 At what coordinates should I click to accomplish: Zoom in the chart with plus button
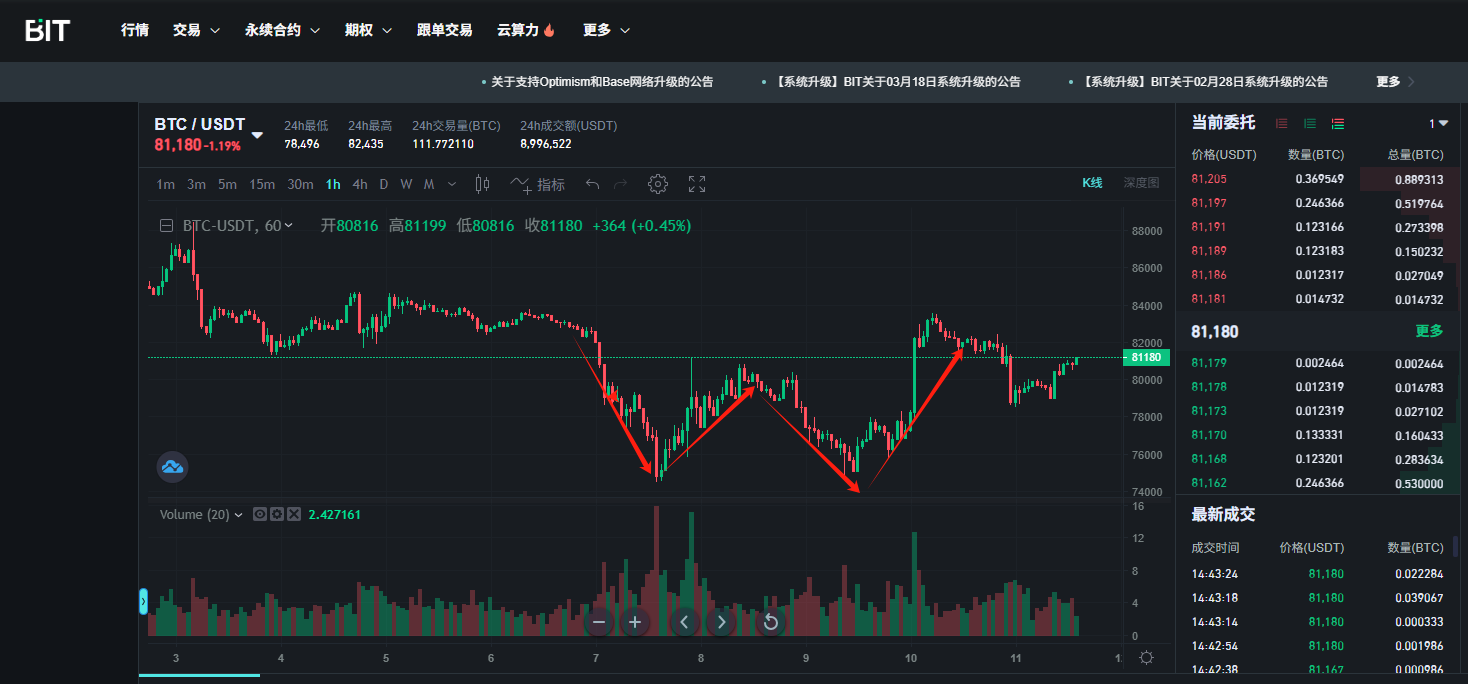coord(634,622)
